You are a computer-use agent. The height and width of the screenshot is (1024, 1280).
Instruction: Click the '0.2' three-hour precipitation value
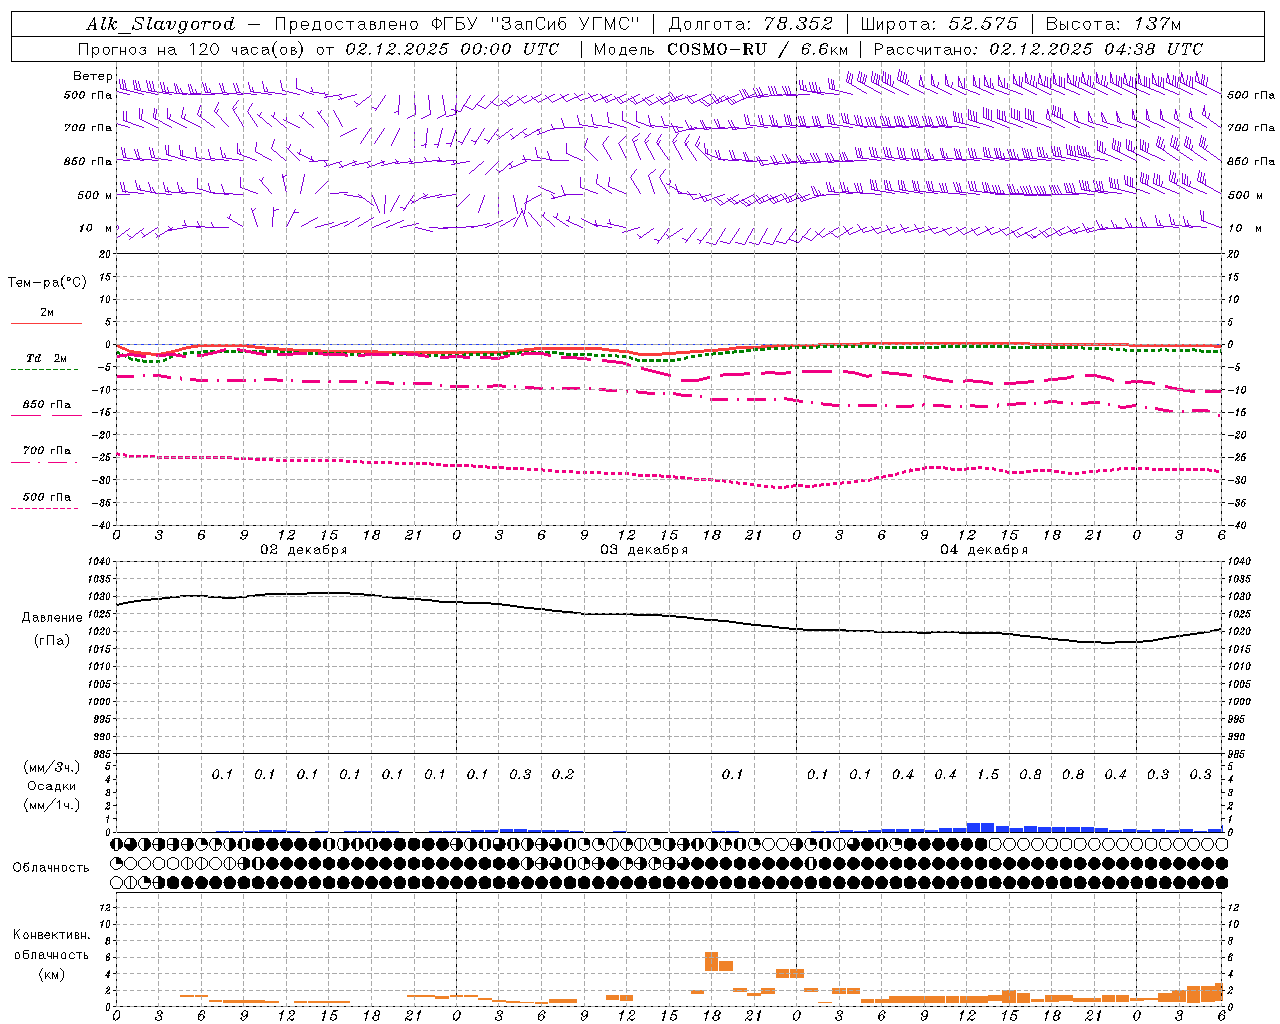point(563,774)
